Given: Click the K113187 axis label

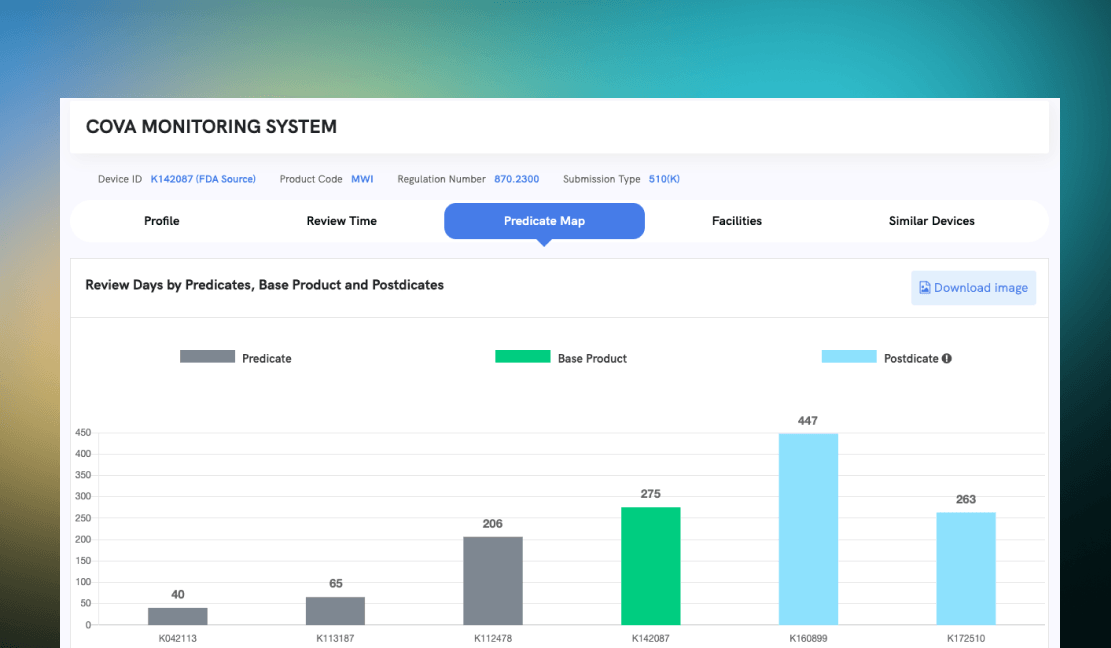Looking at the screenshot, I should coord(335,638).
